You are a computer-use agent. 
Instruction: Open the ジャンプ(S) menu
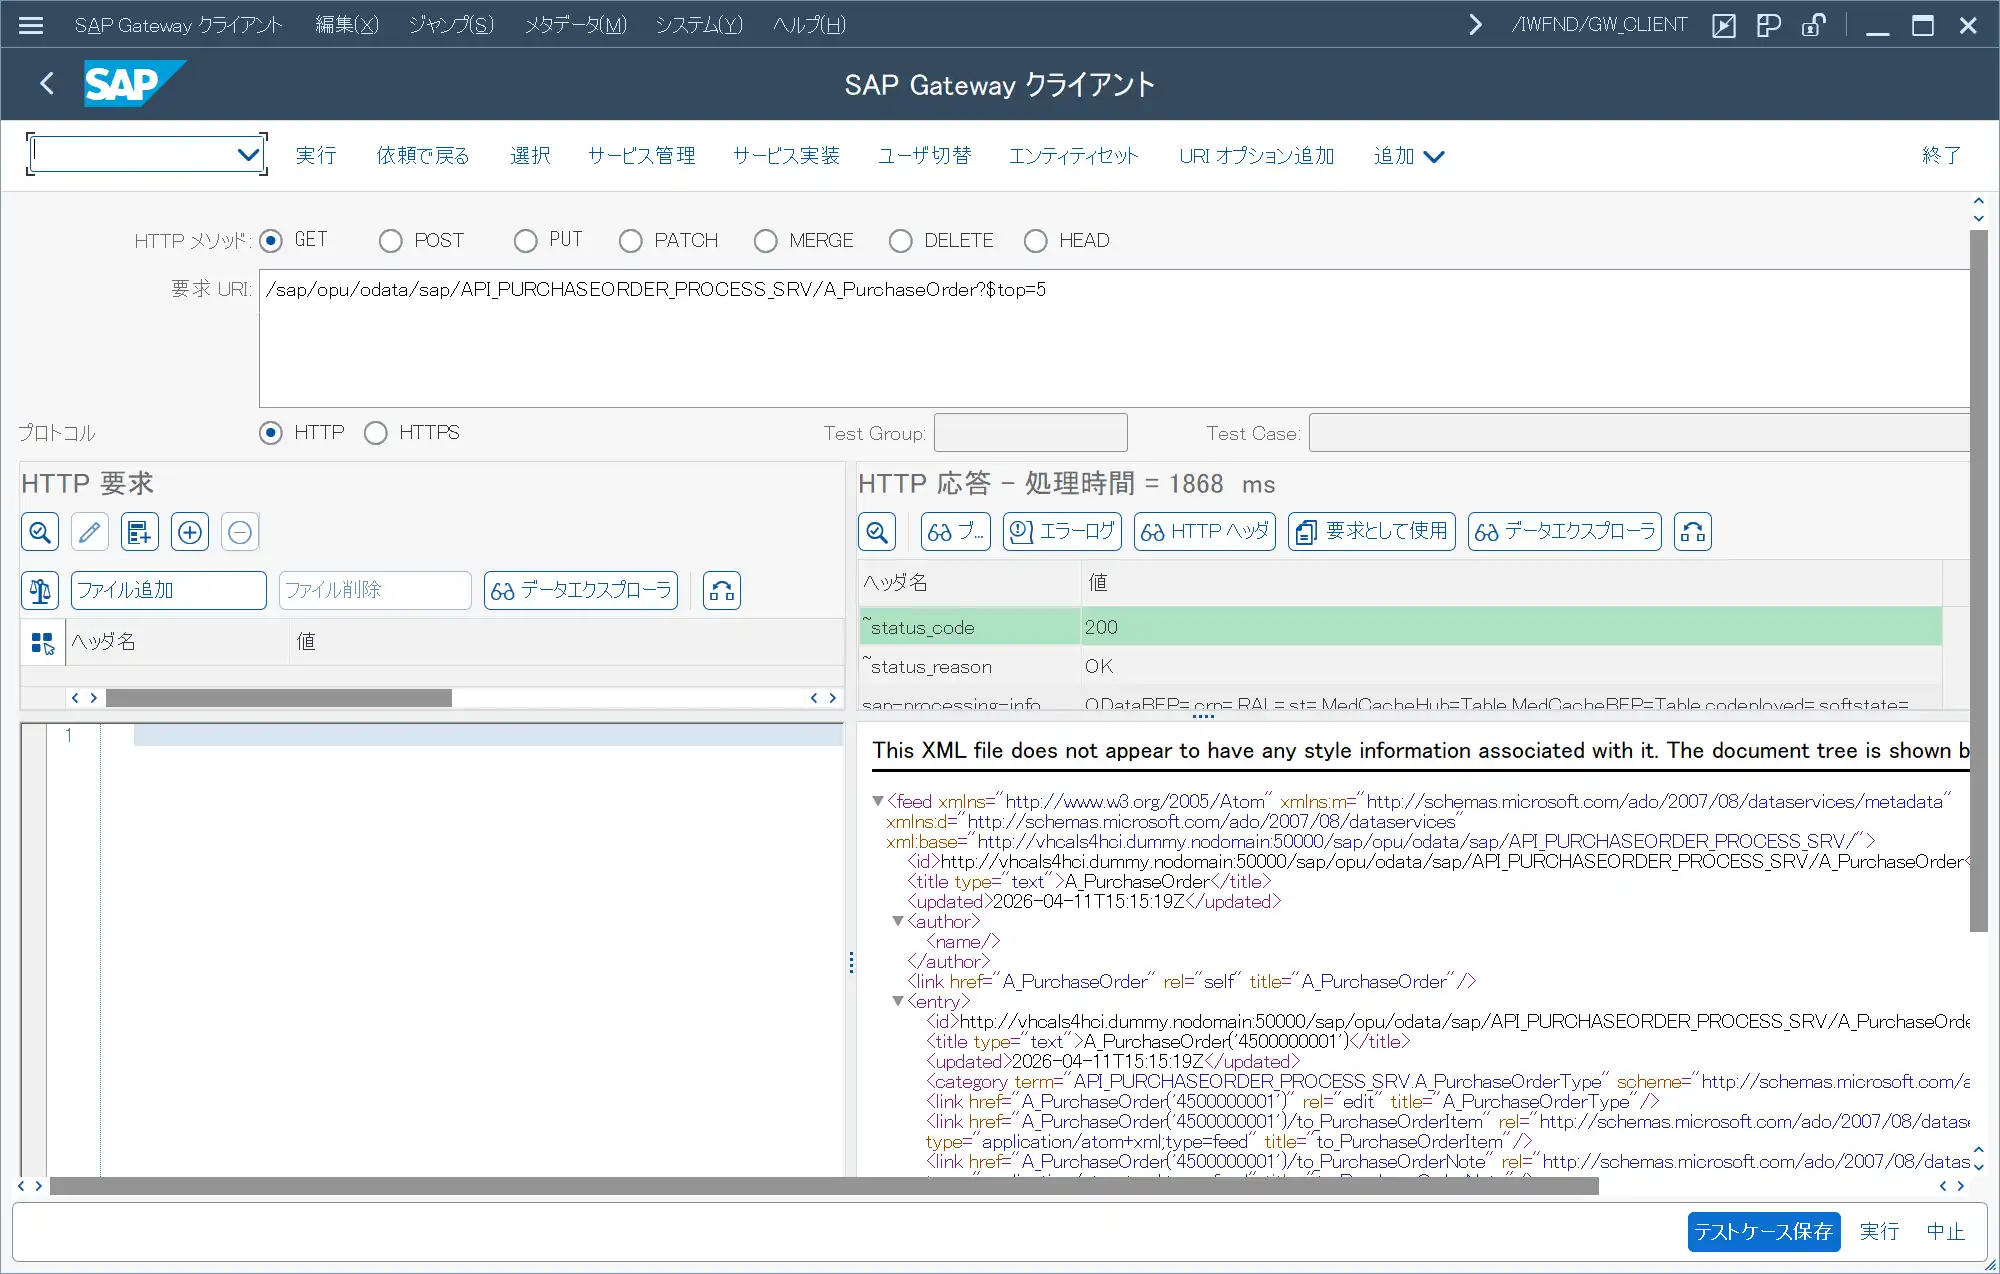(x=450, y=25)
